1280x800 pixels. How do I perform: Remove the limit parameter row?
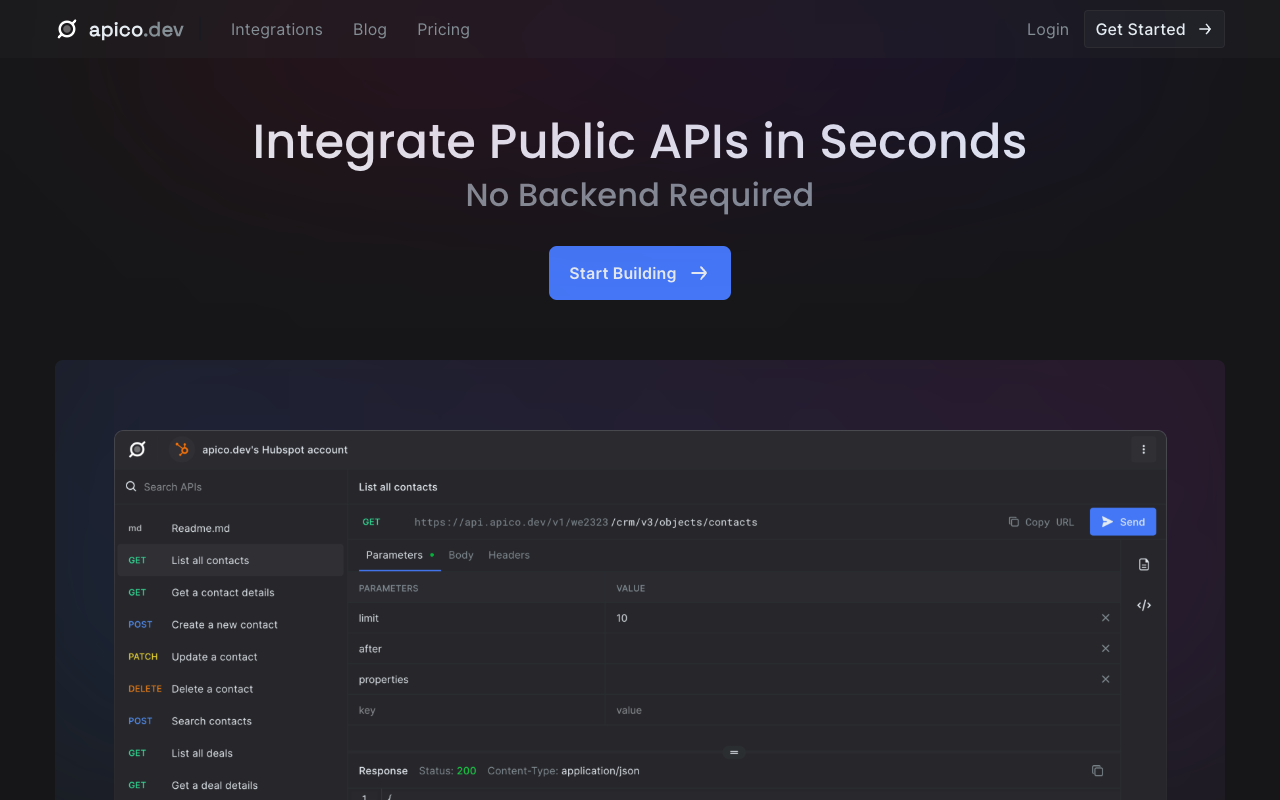pyautogui.click(x=1105, y=618)
